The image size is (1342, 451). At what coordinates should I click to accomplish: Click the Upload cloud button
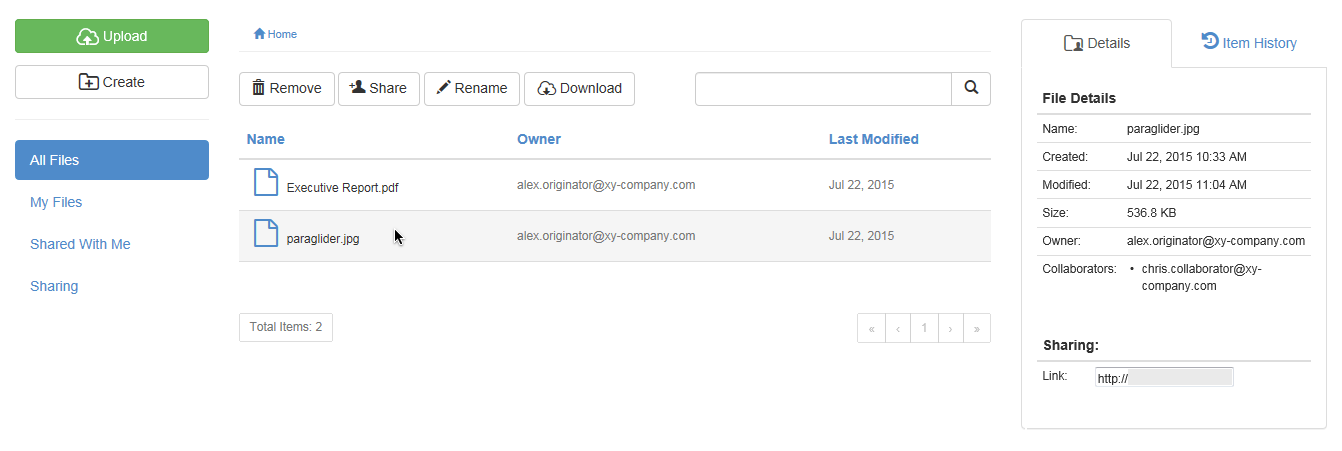click(112, 36)
